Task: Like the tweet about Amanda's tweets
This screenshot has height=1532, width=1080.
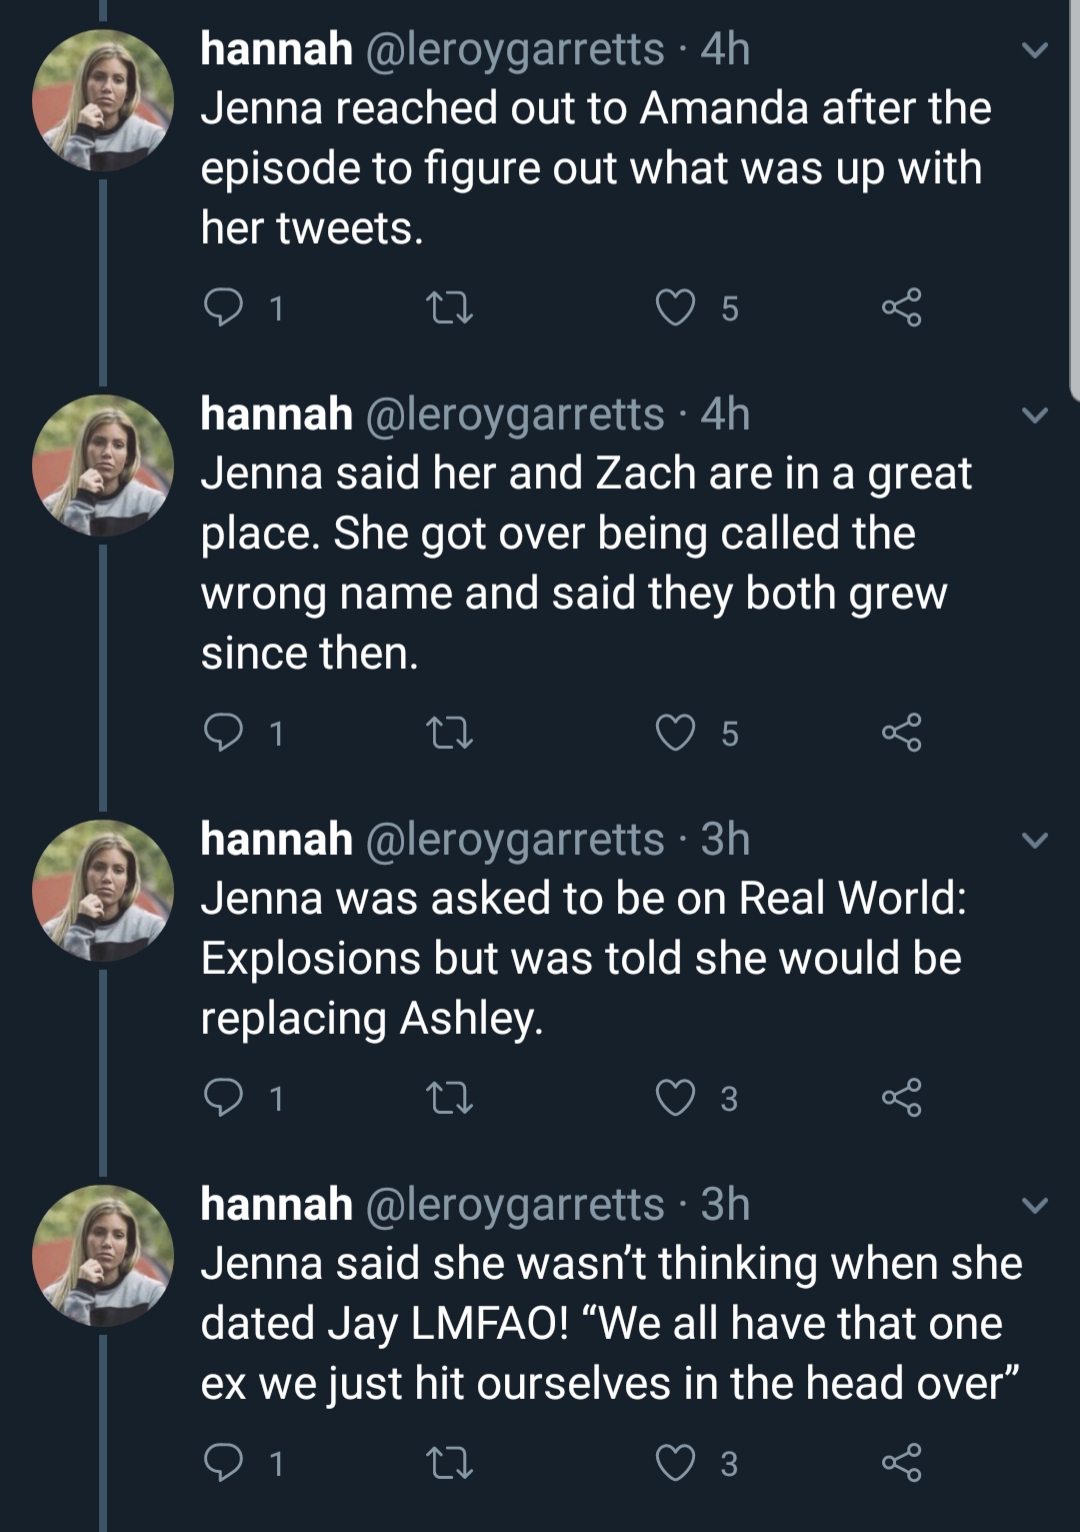Action: click(x=675, y=308)
